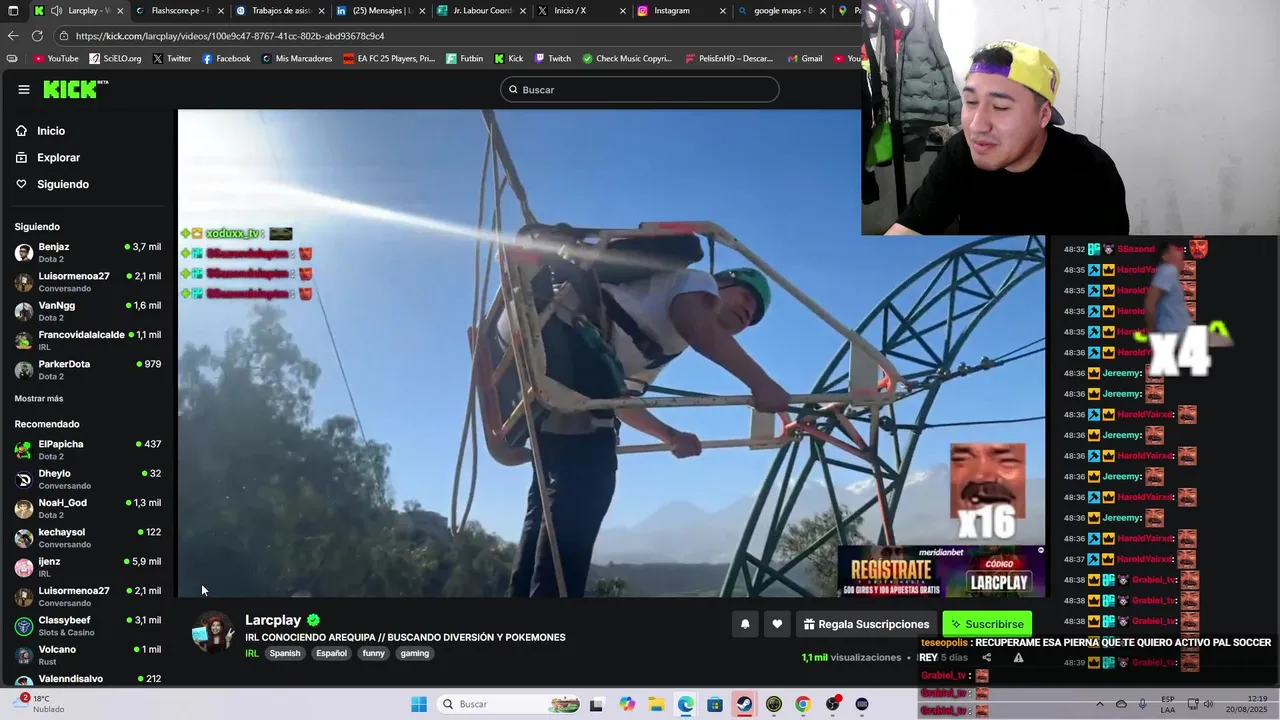This screenshot has width=1280, height=720.
Task: Click the Spanish tag
Action: click(285, 654)
